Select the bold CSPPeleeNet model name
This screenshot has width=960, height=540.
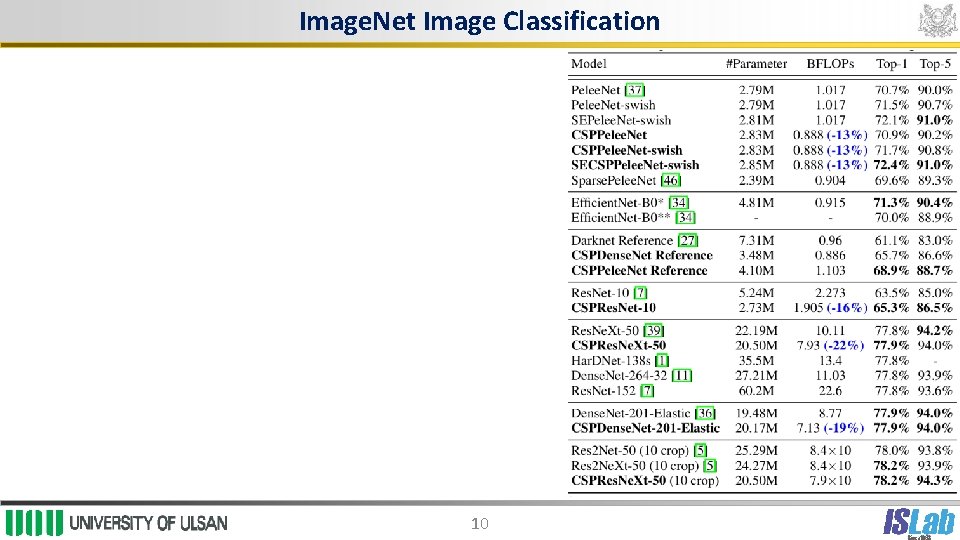(x=609, y=135)
